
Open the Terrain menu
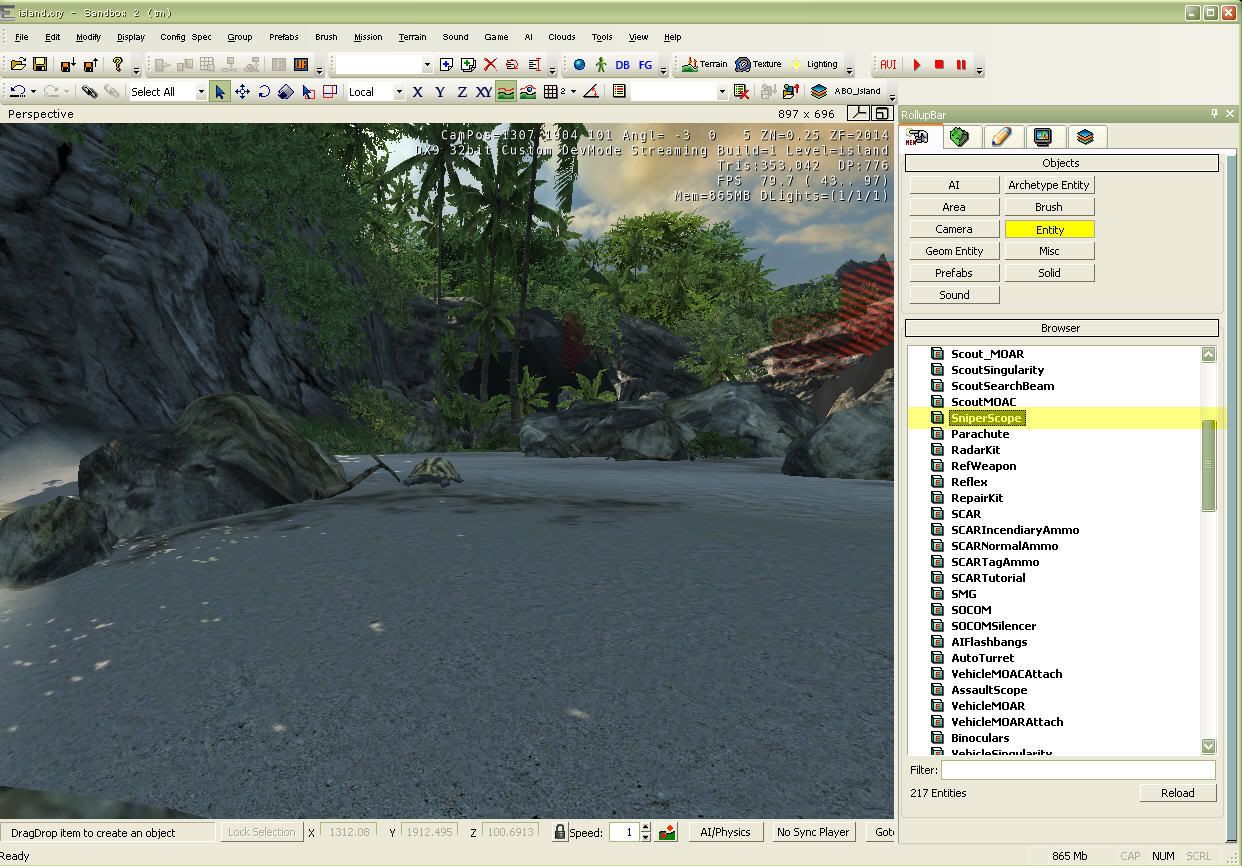pyautogui.click(x=412, y=37)
